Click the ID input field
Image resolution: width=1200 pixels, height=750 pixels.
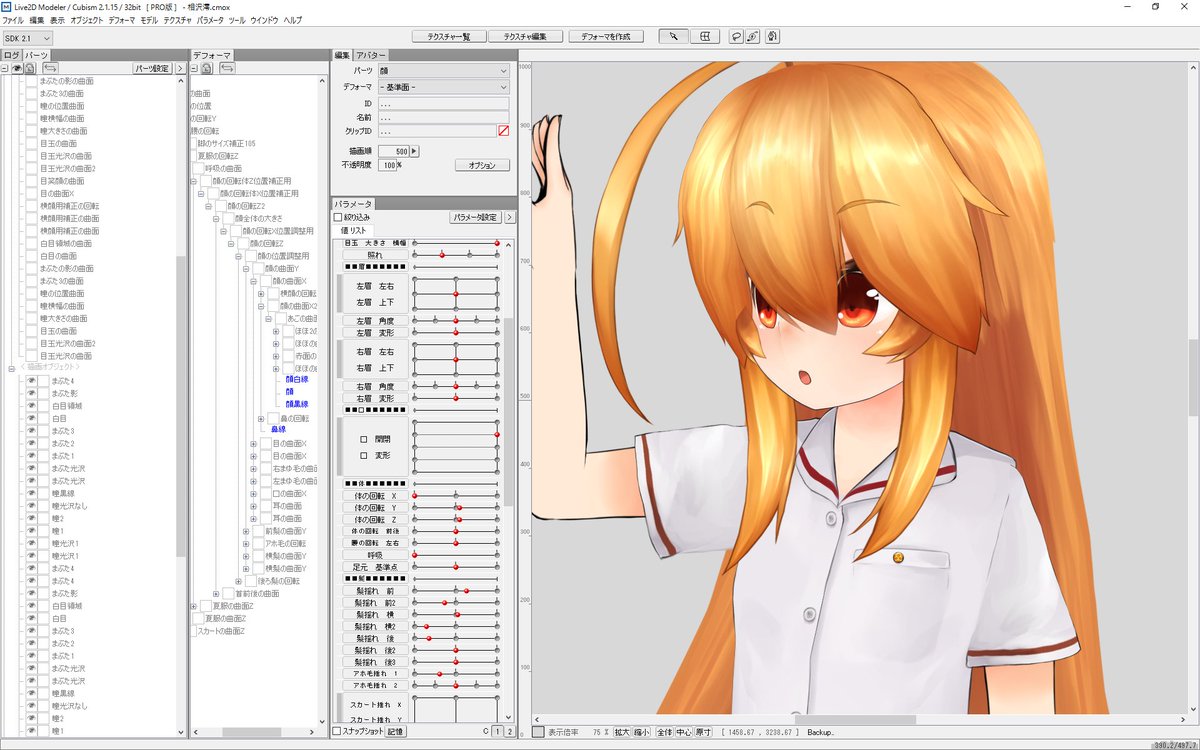(x=443, y=103)
